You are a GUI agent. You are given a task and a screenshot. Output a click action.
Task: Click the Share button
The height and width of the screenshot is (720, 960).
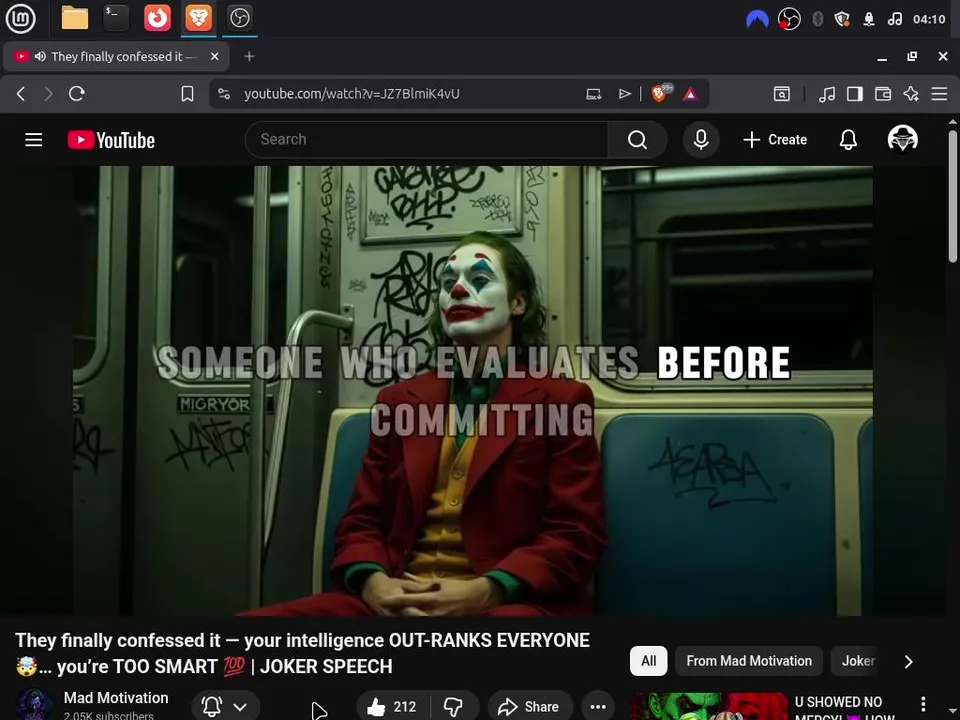click(x=530, y=707)
